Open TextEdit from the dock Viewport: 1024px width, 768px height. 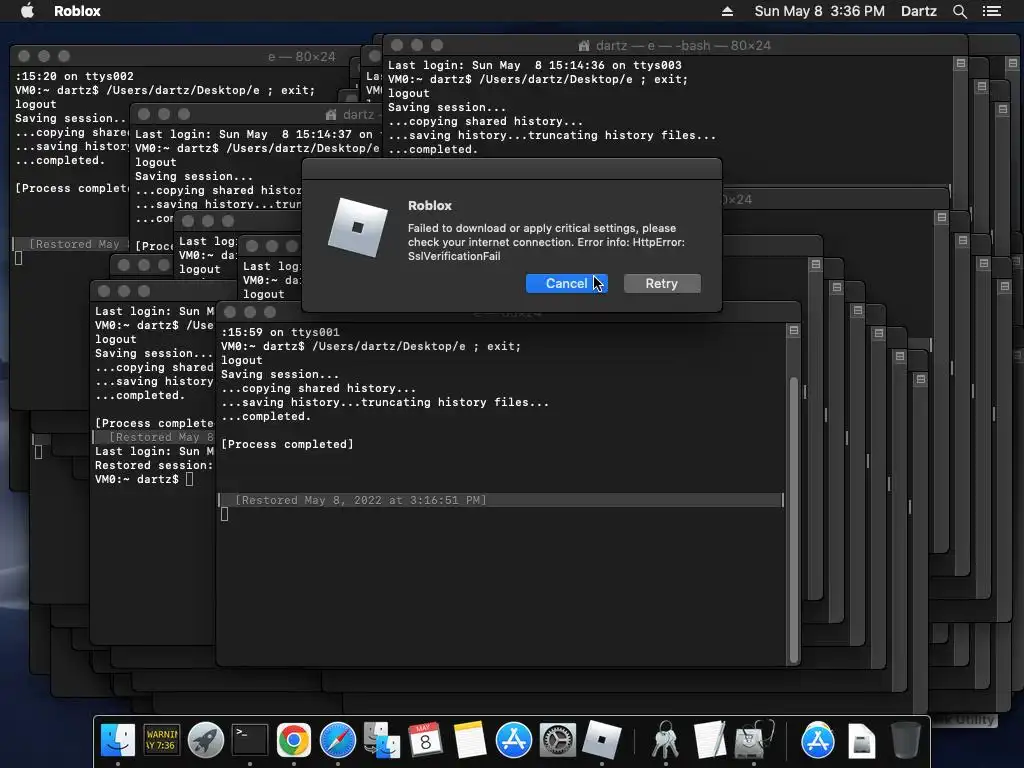(x=710, y=740)
